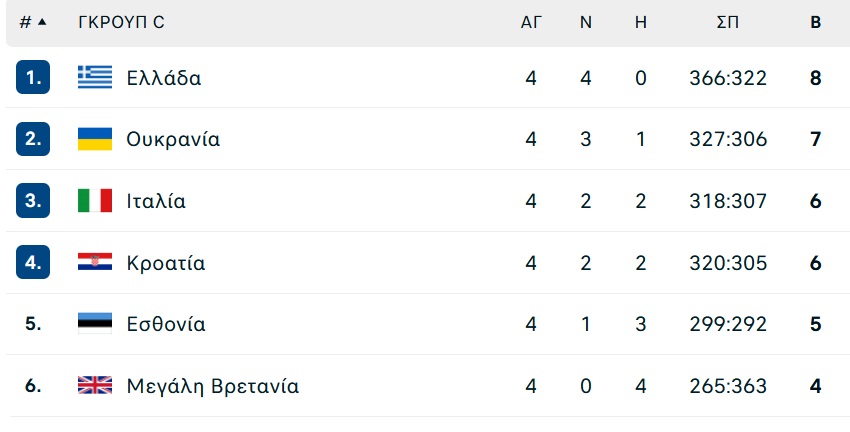Image resolution: width=850 pixels, height=432 pixels.
Task: Sort by the Ν wins header
Action: [586, 22]
